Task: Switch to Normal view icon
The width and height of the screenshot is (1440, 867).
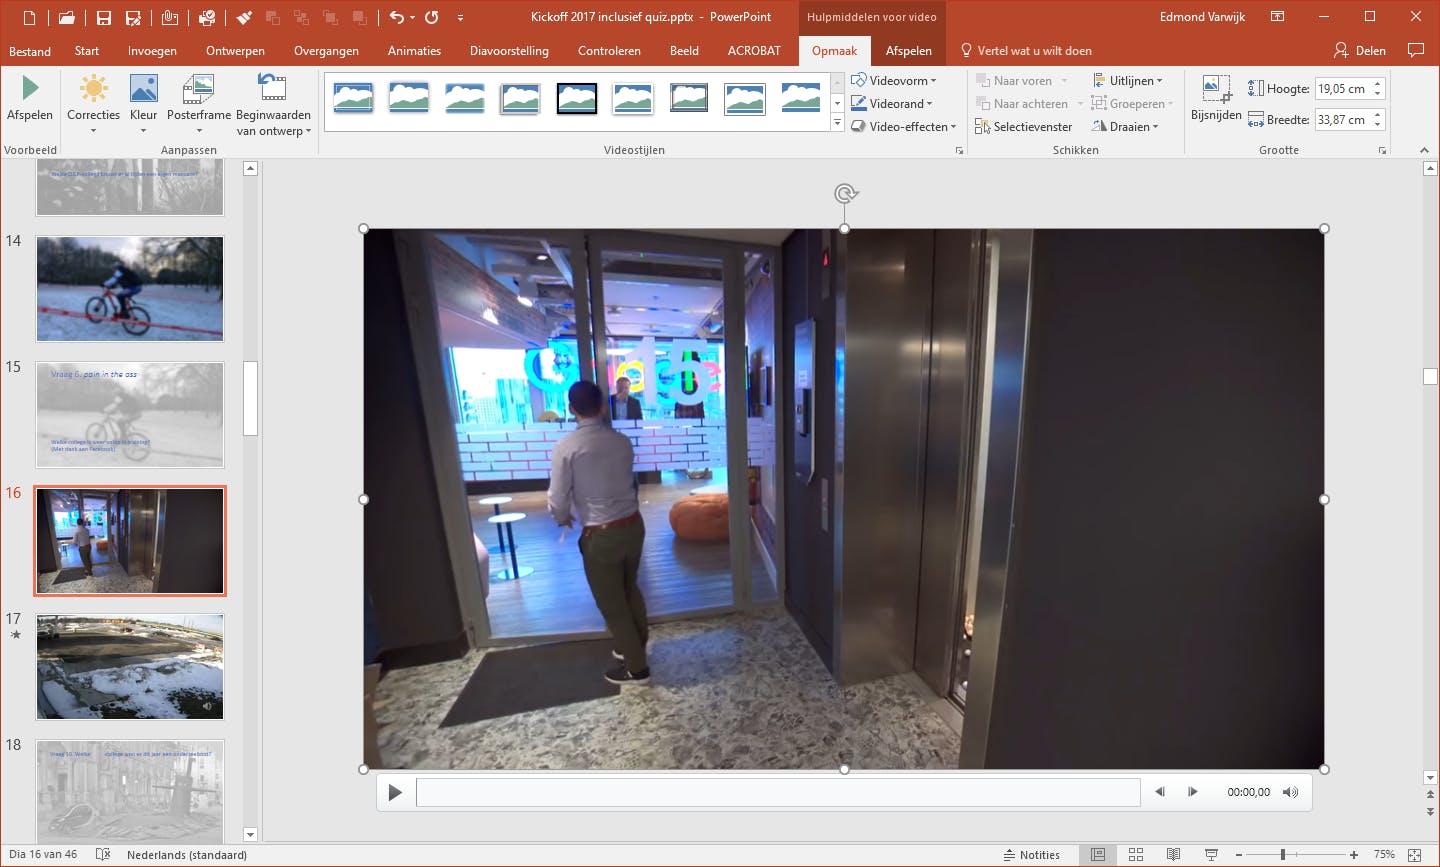Action: tap(1098, 855)
